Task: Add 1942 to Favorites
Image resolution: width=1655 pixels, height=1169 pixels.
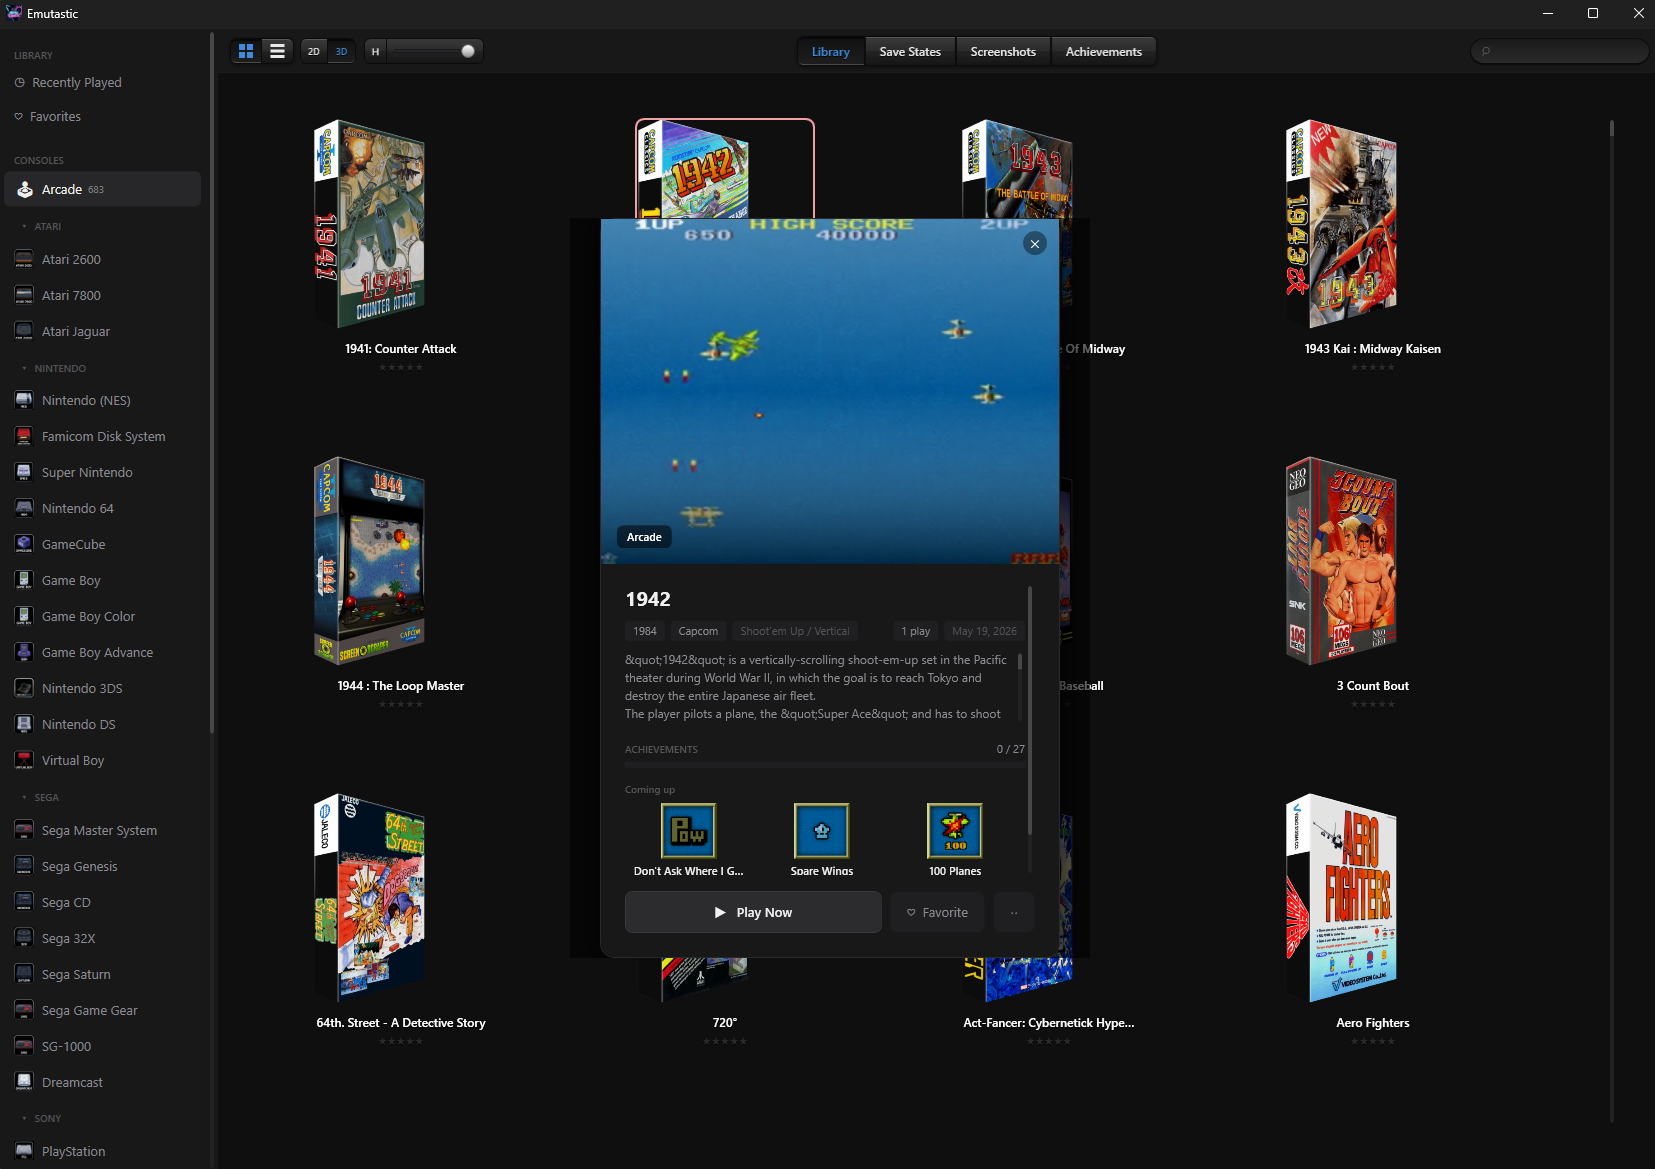Action: click(x=937, y=912)
